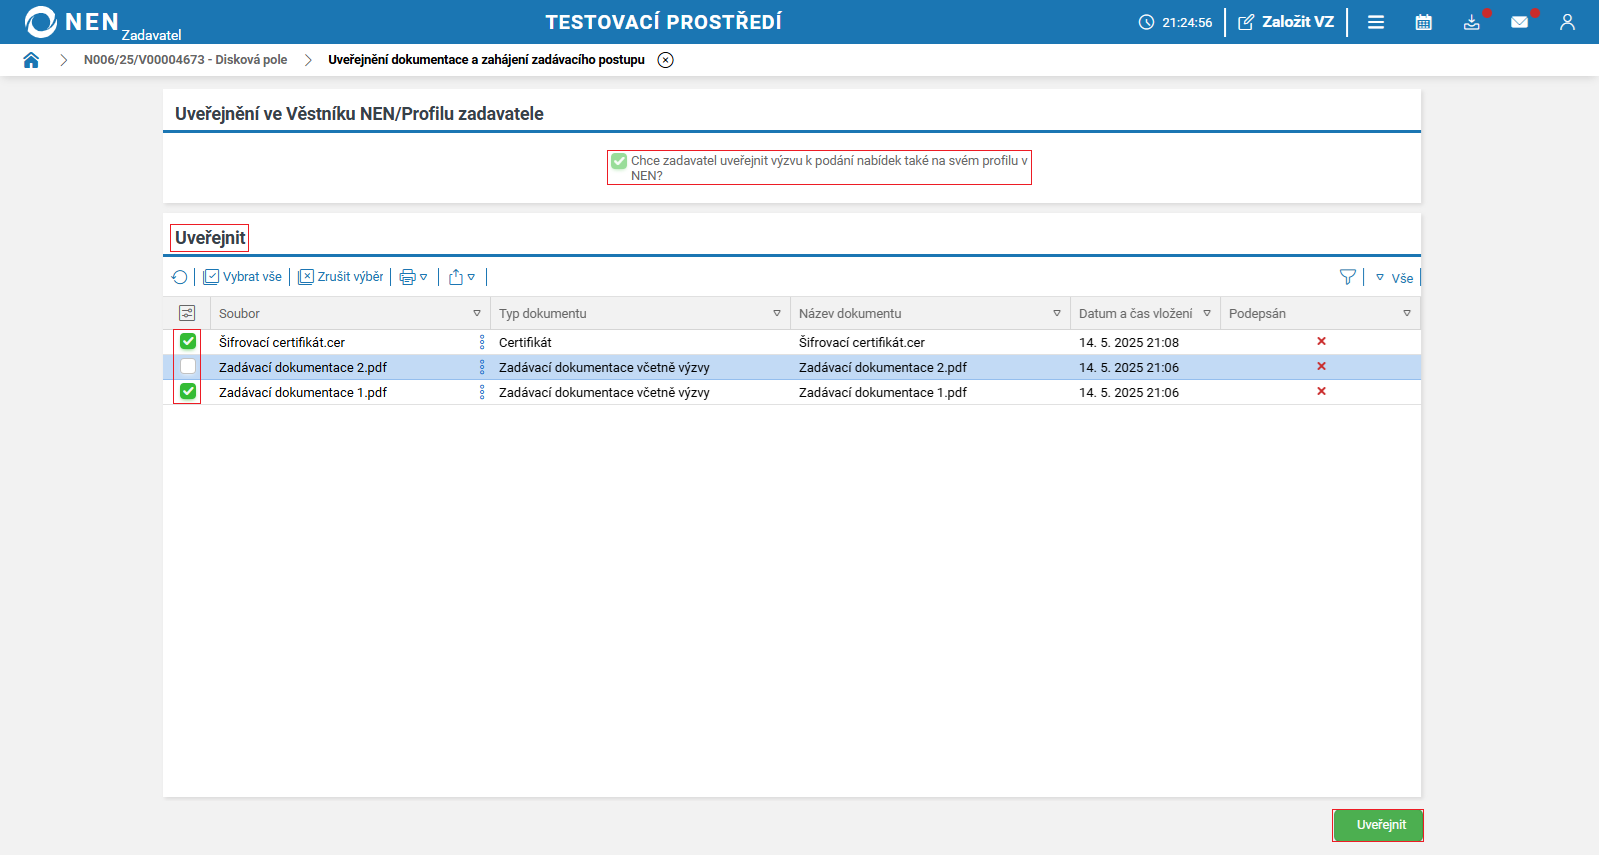This screenshot has width=1599, height=855.
Task: Click the red unsigned mark for Zadávací dokumentace 1.pdf
Action: point(1321,391)
